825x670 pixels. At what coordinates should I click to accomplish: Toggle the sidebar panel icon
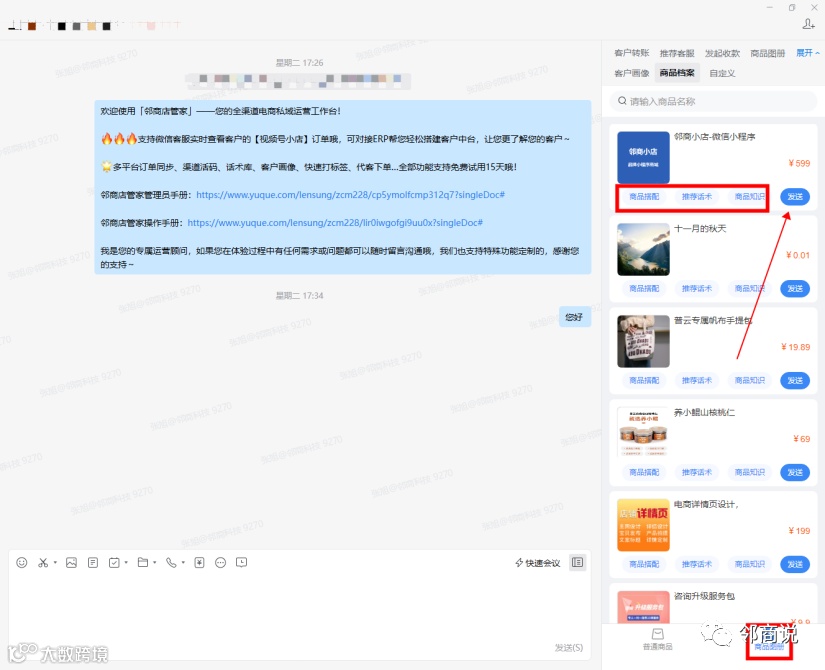[x=577, y=563]
